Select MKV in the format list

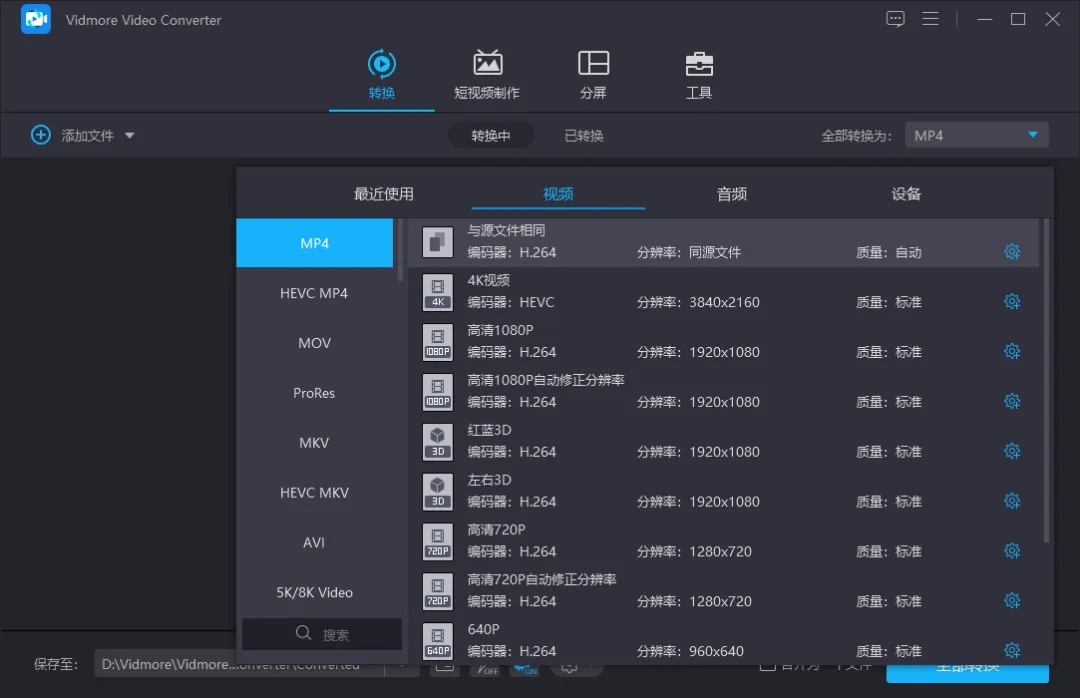coord(315,442)
